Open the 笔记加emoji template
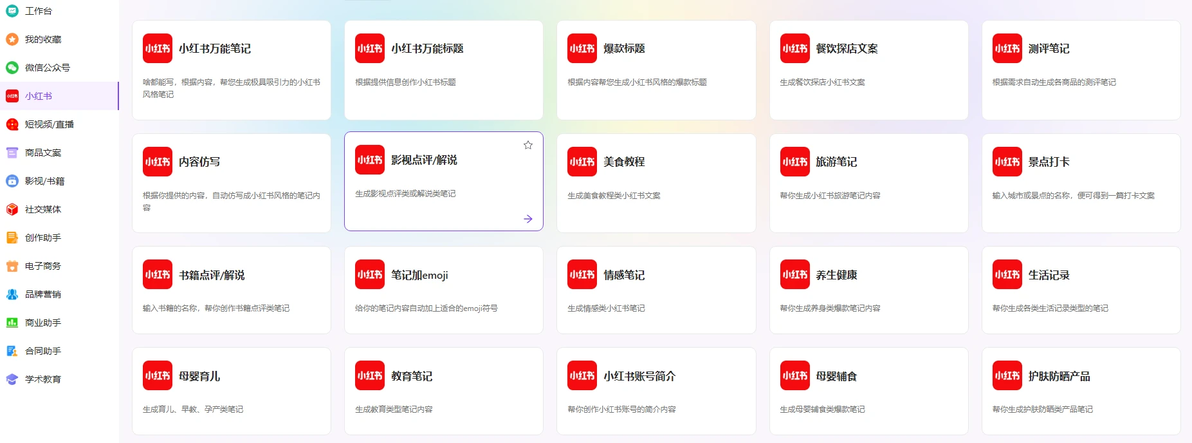 444,290
